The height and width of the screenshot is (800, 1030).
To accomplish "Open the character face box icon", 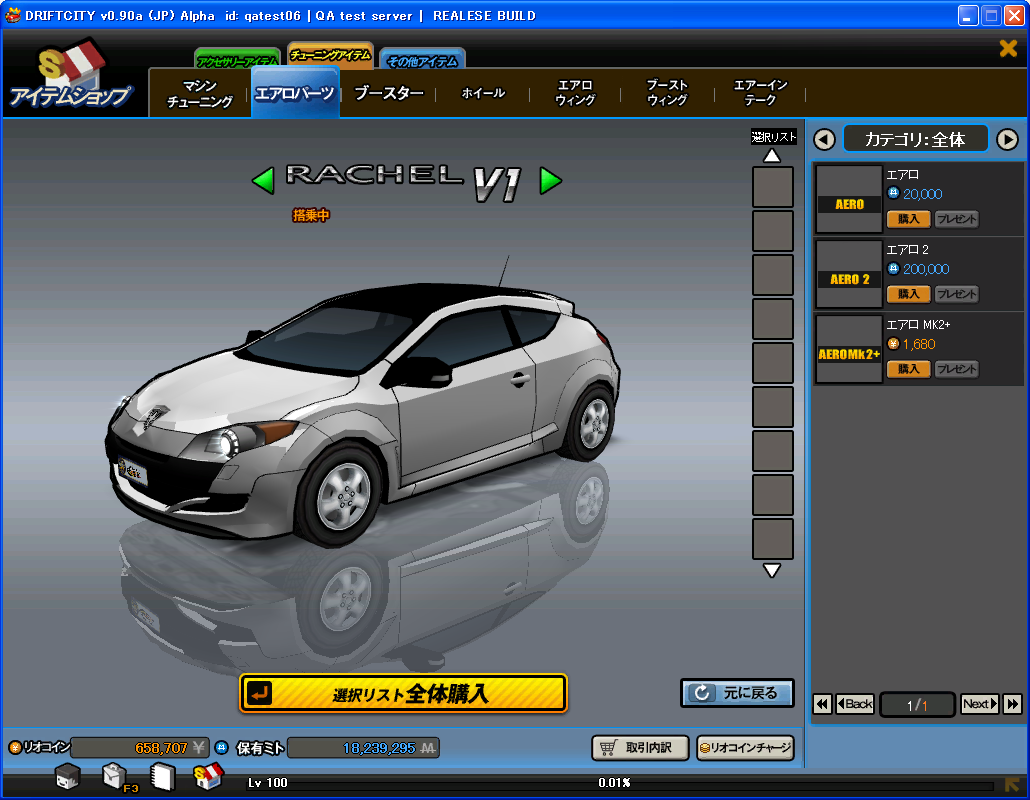I will point(68,777).
